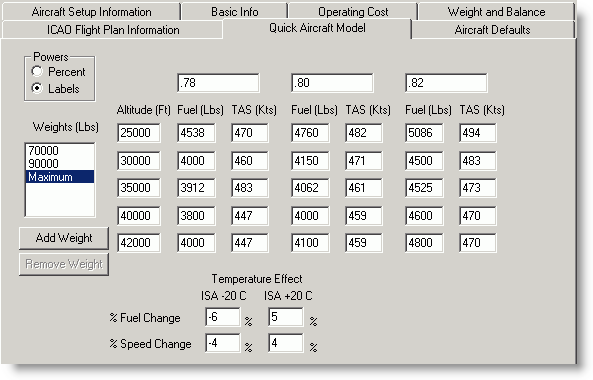Click the Add Weight button

click(x=64, y=238)
